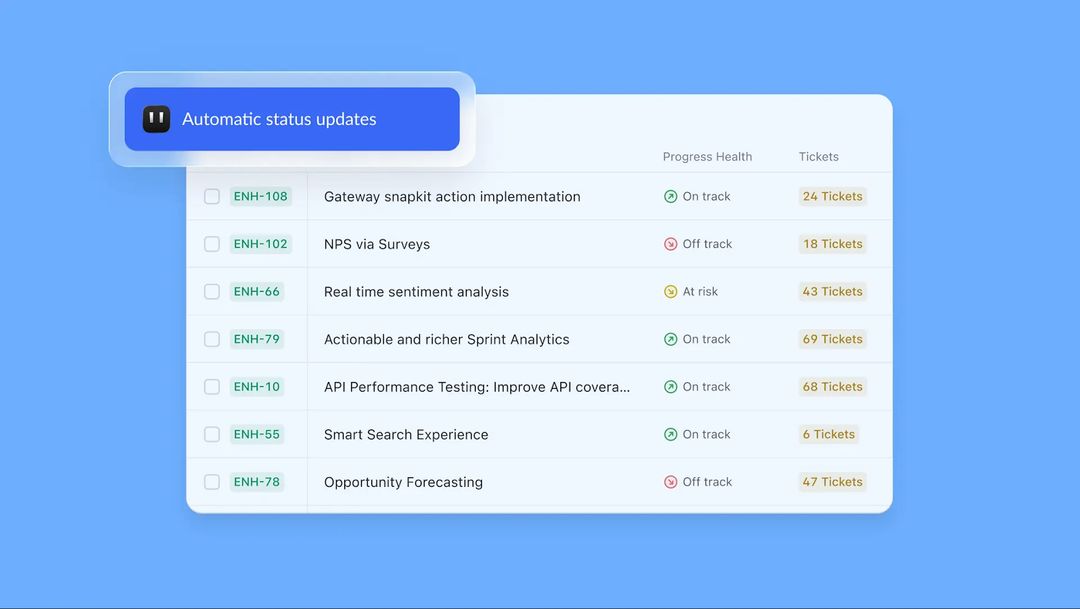
Task: Click the 6 Tickets badge
Action: tap(829, 434)
